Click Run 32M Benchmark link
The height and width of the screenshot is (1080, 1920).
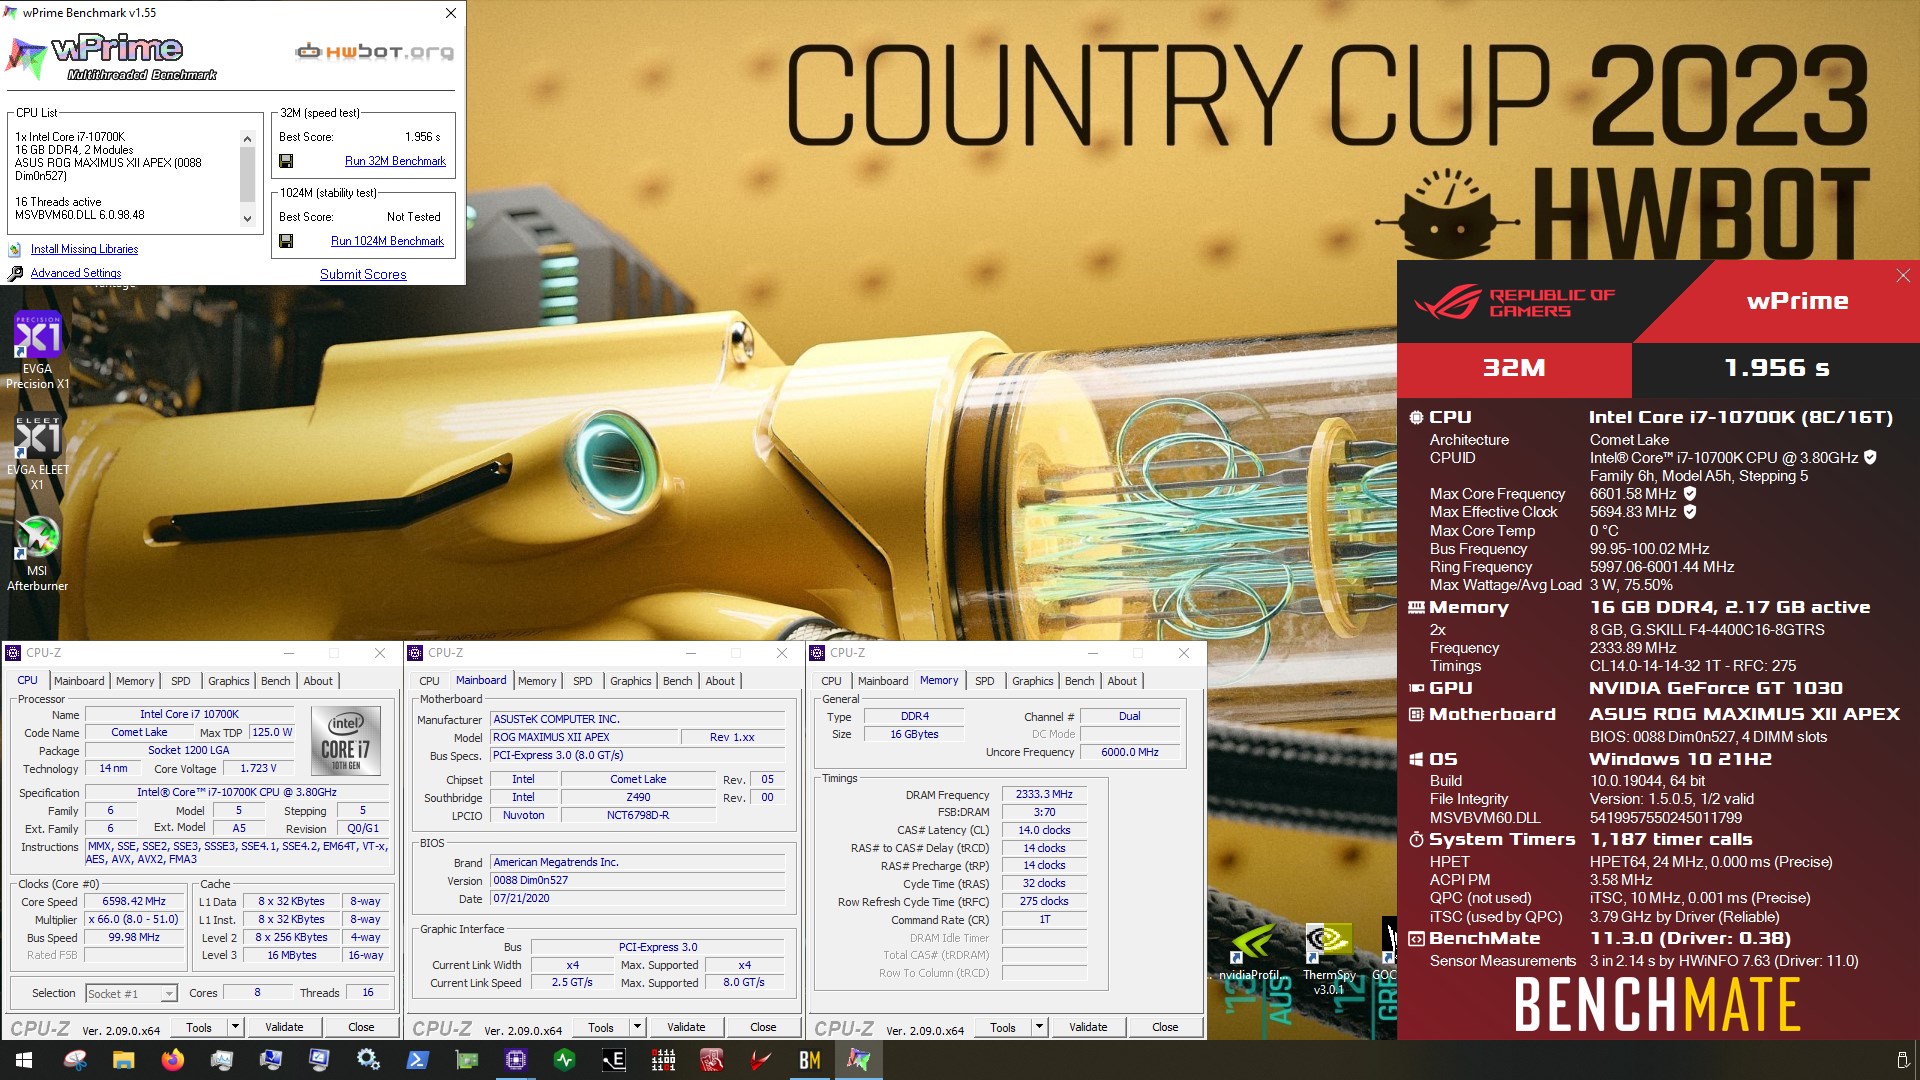(395, 161)
